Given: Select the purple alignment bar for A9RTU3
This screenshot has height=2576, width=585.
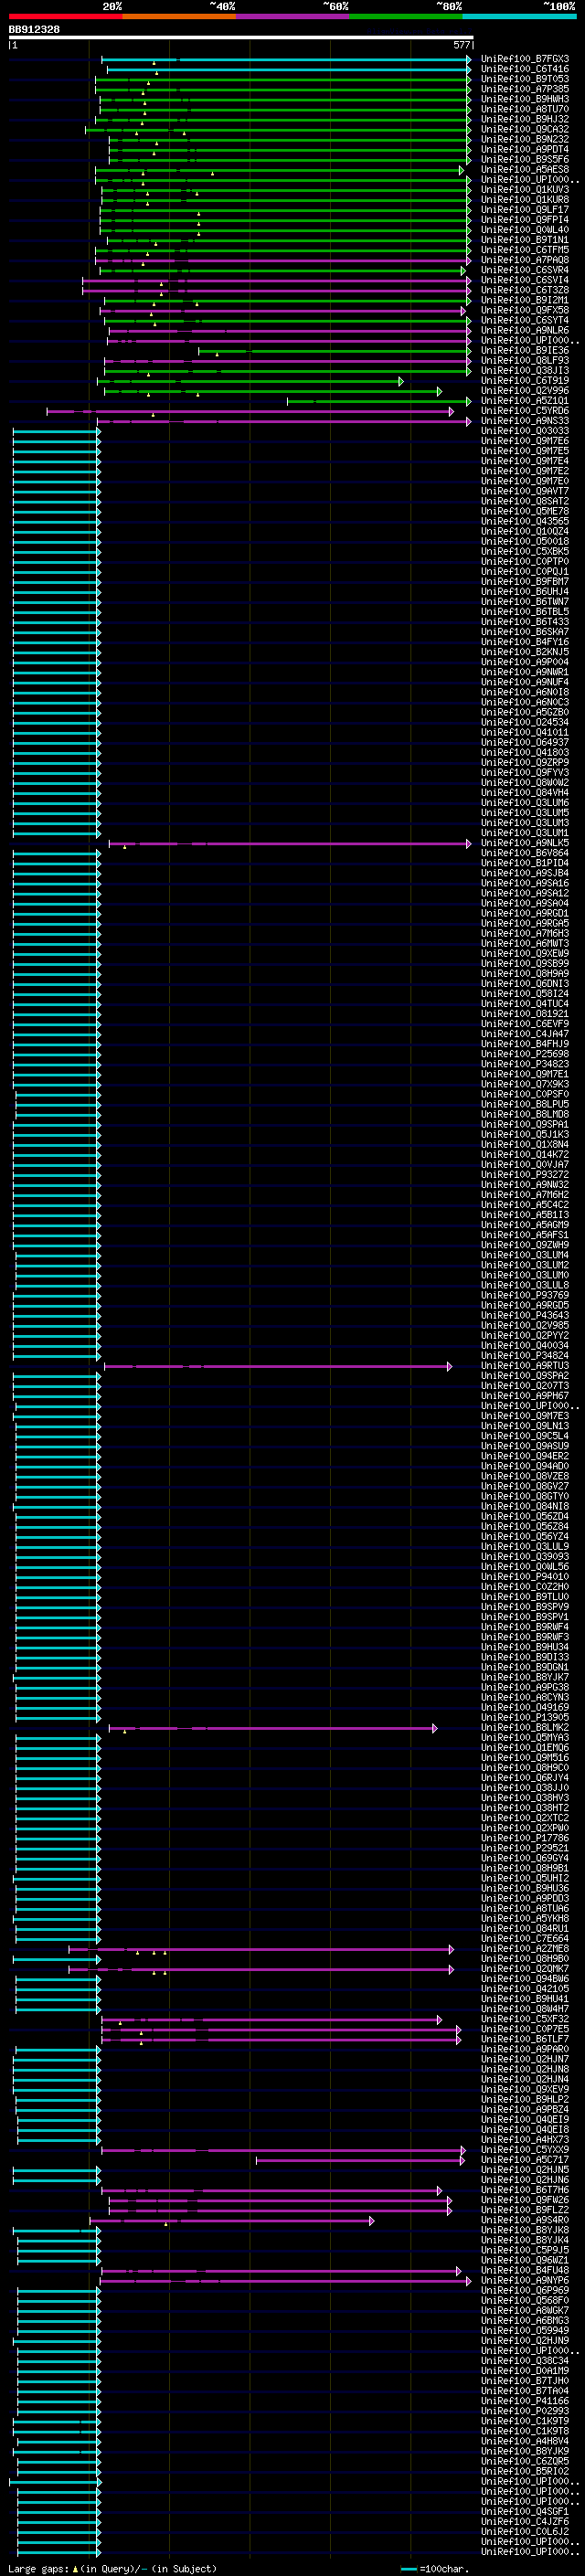Looking at the screenshot, I should (278, 1366).
